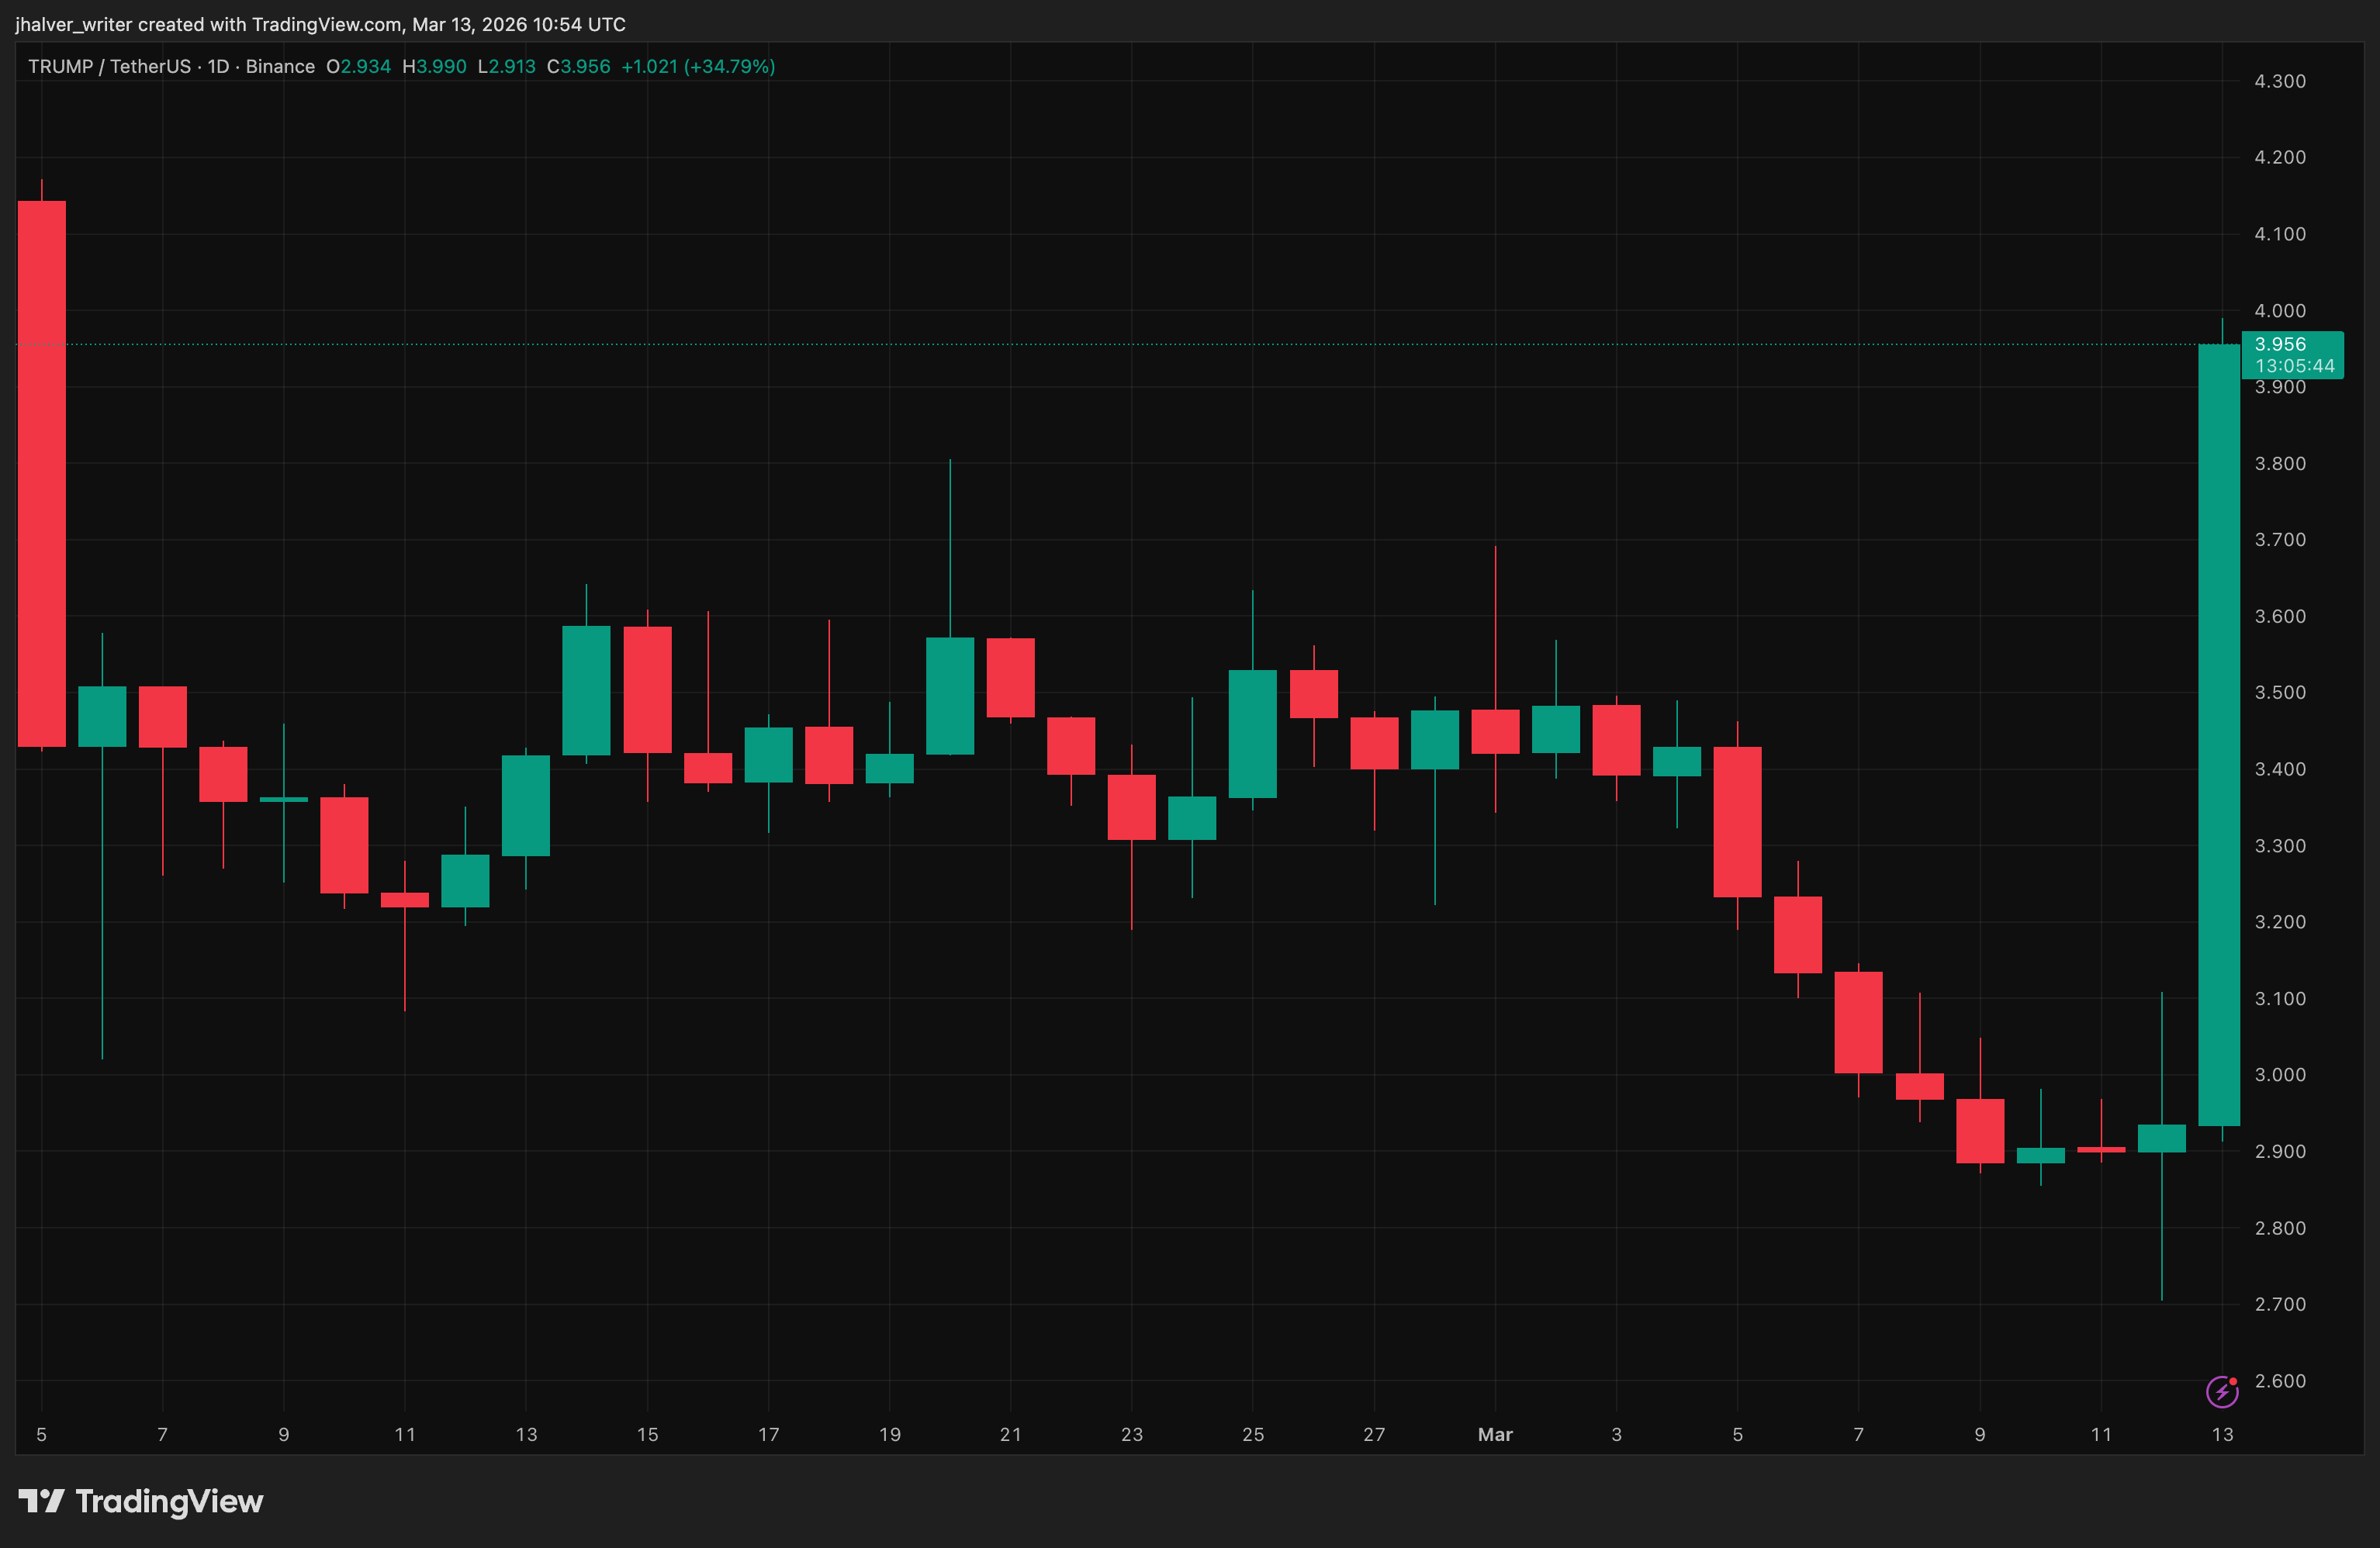This screenshot has height=1548, width=2380.
Task: Click the 4.000 price scale label
Action: coord(2279,311)
